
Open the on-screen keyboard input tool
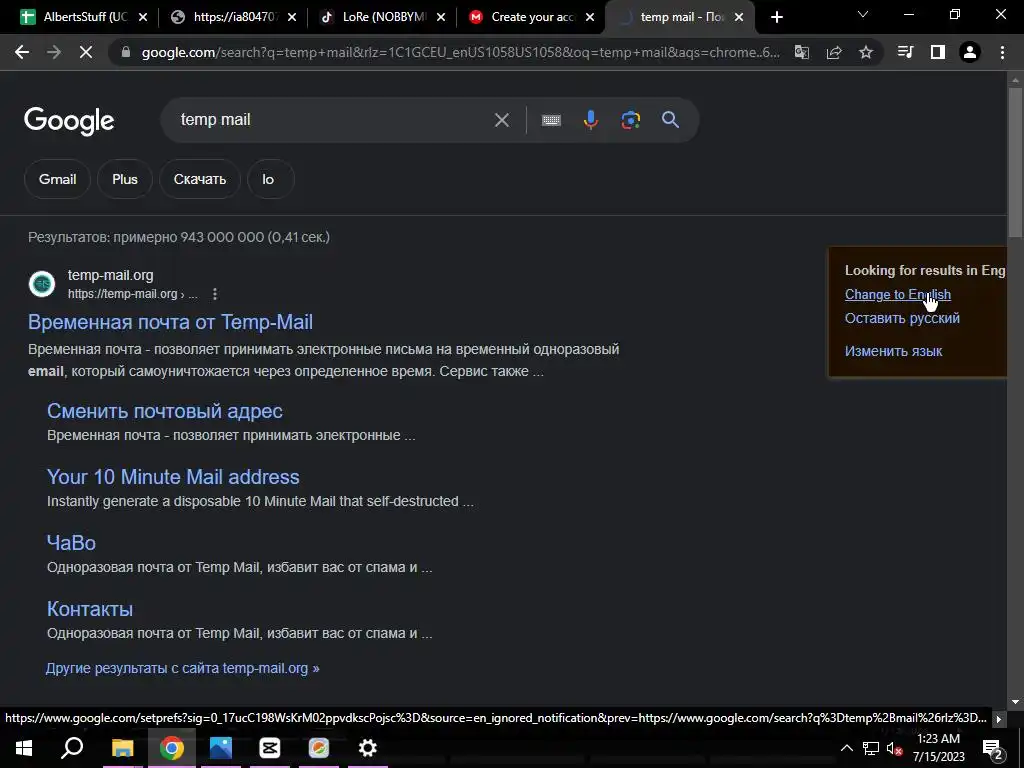(551, 120)
